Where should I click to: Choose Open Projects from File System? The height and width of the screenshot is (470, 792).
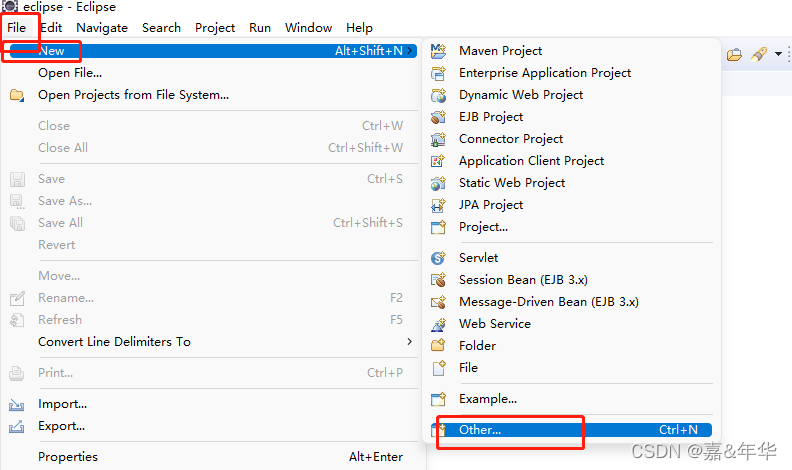pos(133,95)
